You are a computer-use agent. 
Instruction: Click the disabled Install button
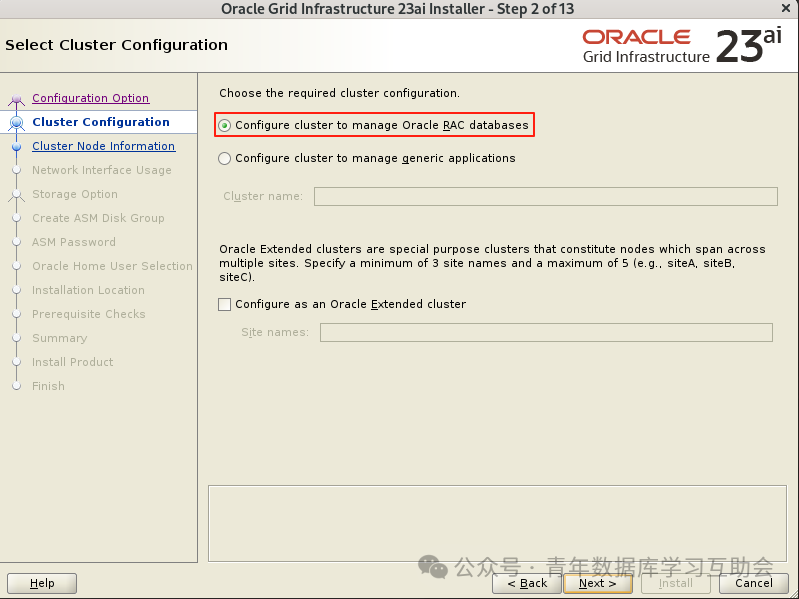click(x=676, y=583)
